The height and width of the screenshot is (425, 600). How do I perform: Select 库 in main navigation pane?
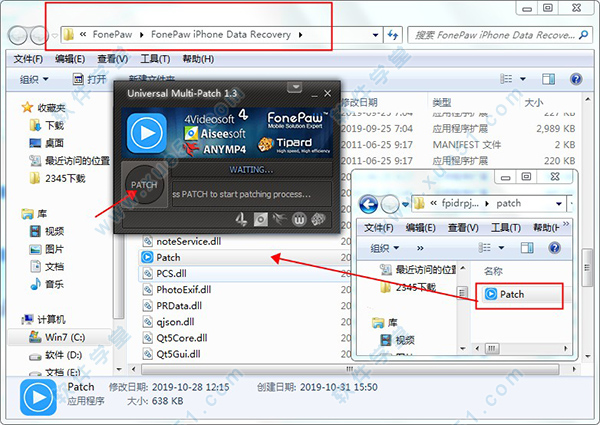42,213
